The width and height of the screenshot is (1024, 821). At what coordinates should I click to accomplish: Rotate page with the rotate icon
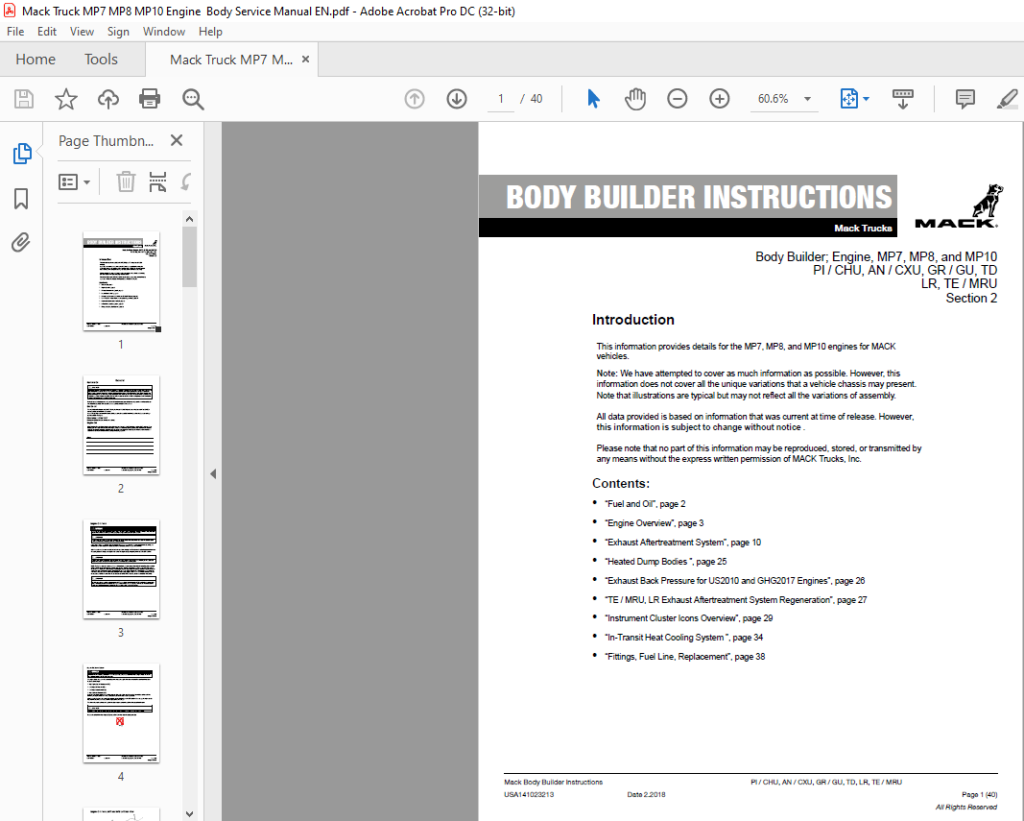[x=185, y=182]
